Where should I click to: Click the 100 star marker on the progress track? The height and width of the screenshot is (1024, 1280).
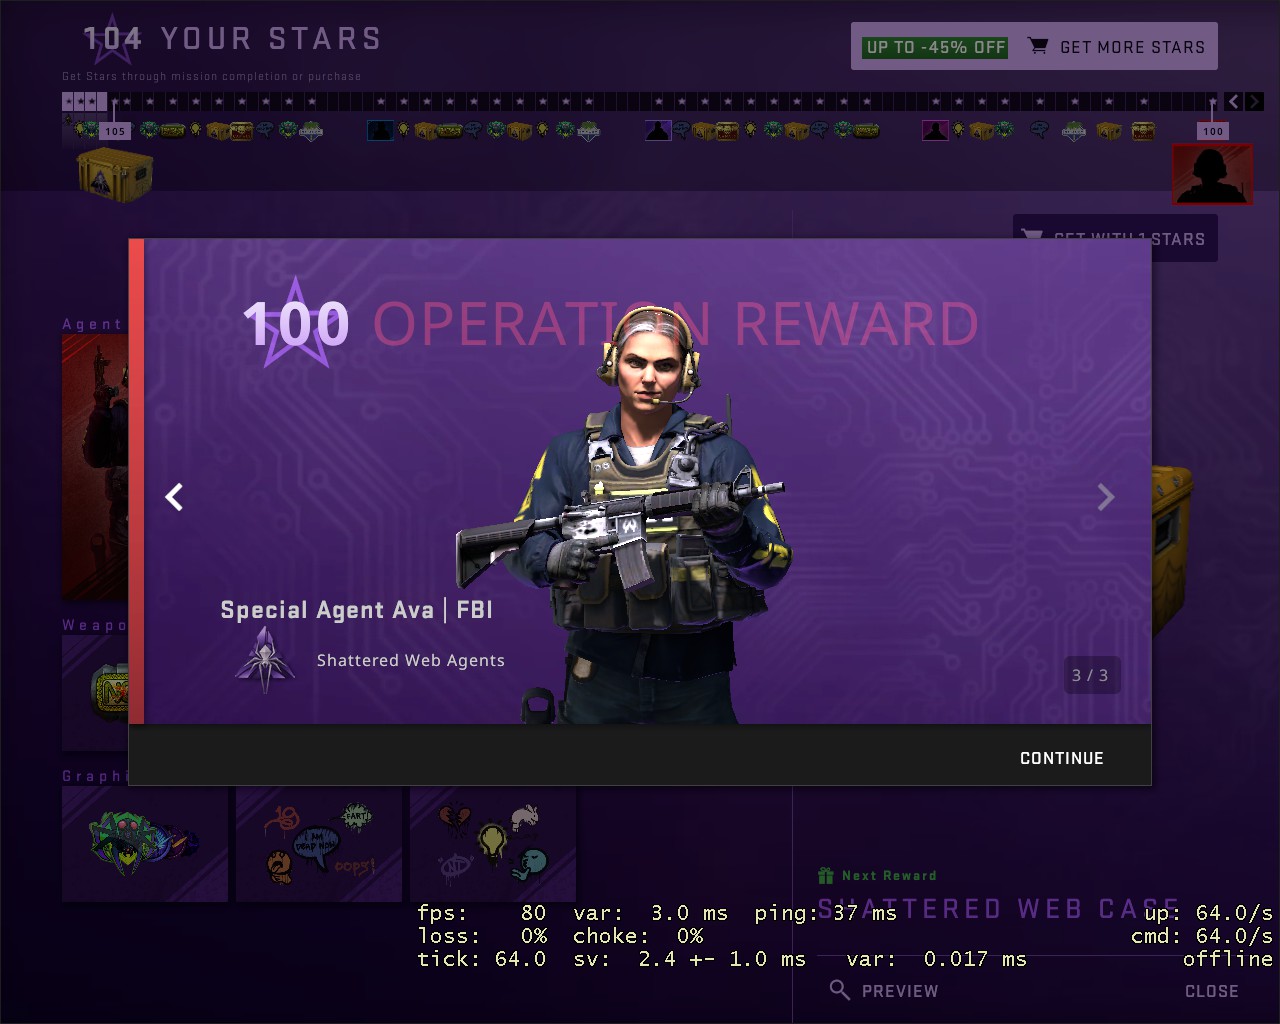1213,131
